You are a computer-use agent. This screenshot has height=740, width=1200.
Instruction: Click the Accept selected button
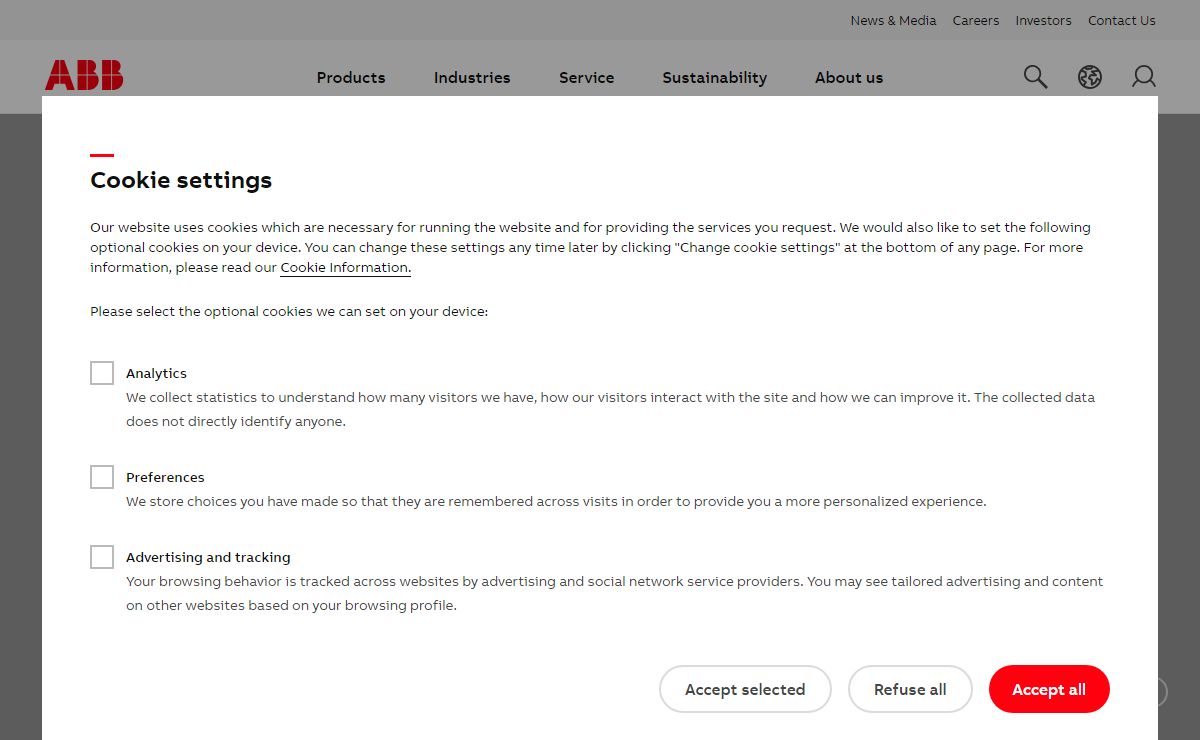pyautogui.click(x=745, y=689)
